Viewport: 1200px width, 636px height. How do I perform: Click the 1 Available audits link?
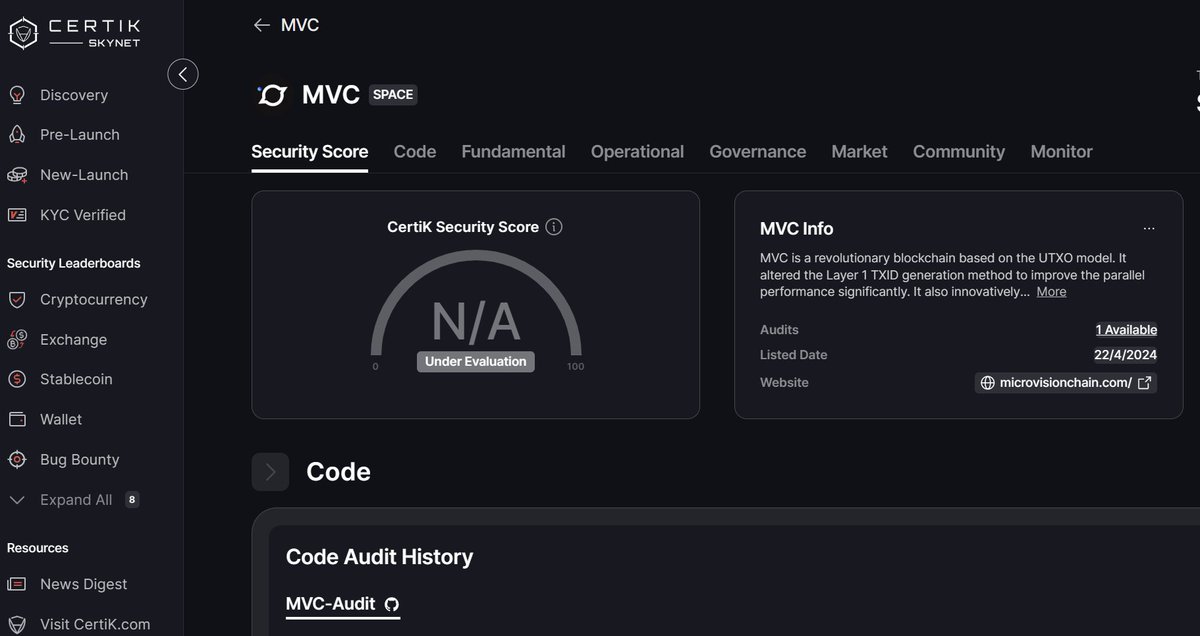click(1126, 330)
